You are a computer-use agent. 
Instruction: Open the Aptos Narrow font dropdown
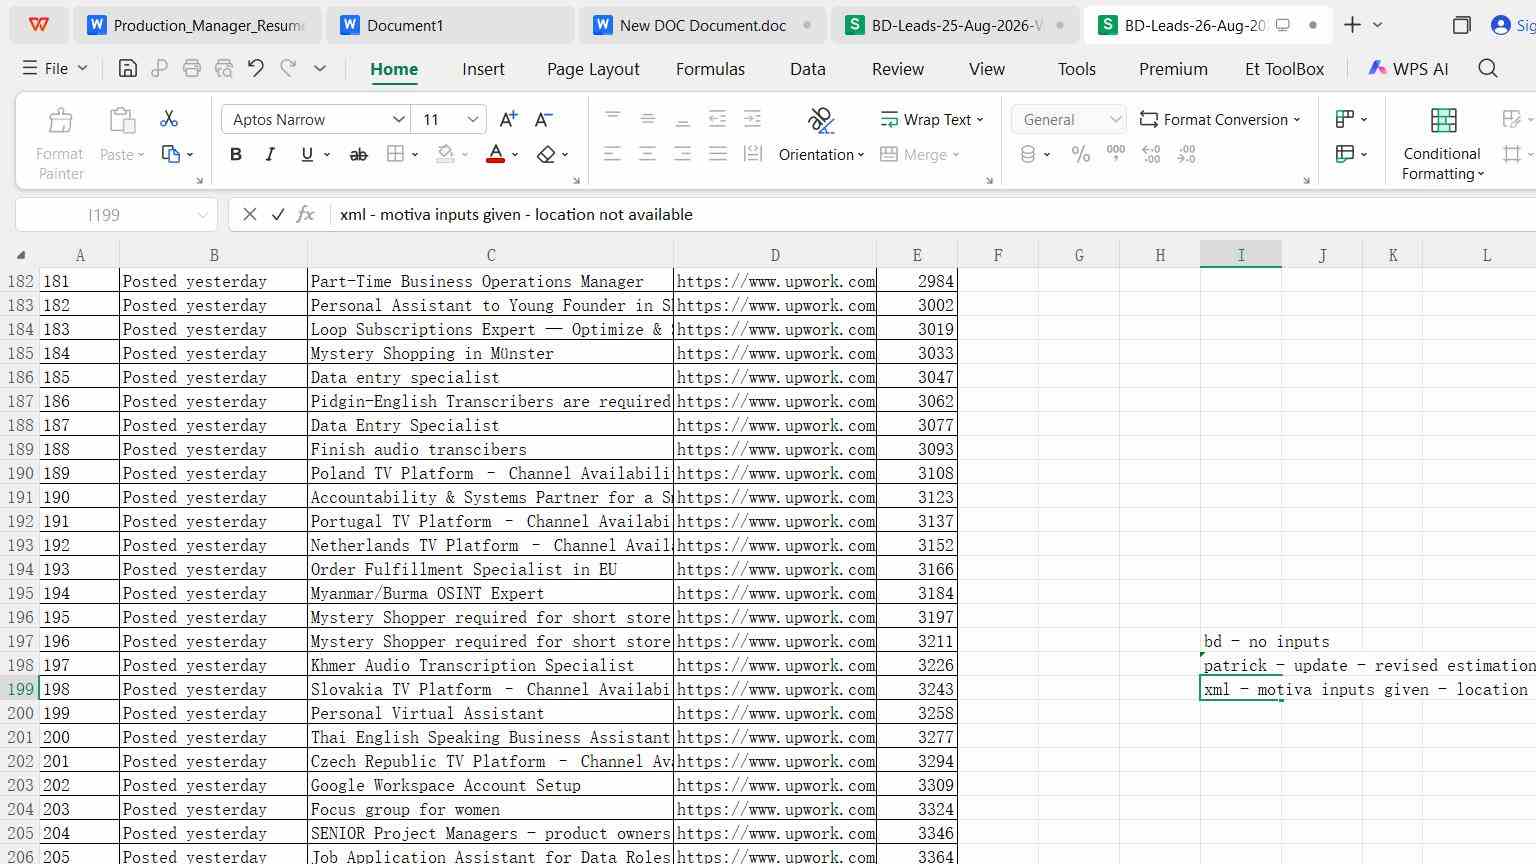pyautogui.click(x=315, y=119)
